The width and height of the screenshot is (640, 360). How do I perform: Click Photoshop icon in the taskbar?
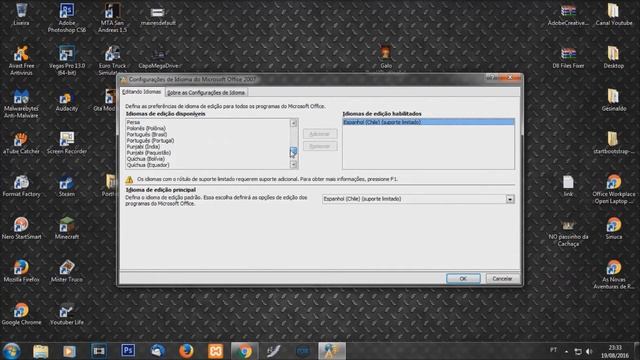point(128,351)
